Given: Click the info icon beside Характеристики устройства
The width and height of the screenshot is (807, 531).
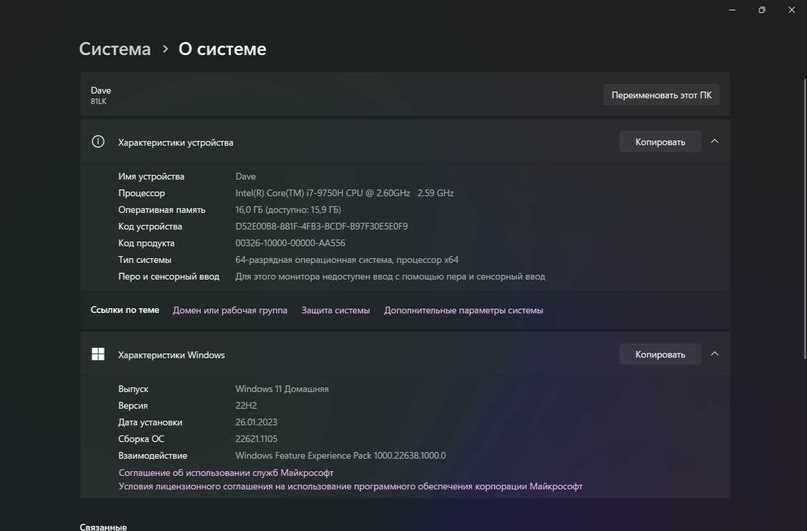Looking at the screenshot, I should 98,141.
